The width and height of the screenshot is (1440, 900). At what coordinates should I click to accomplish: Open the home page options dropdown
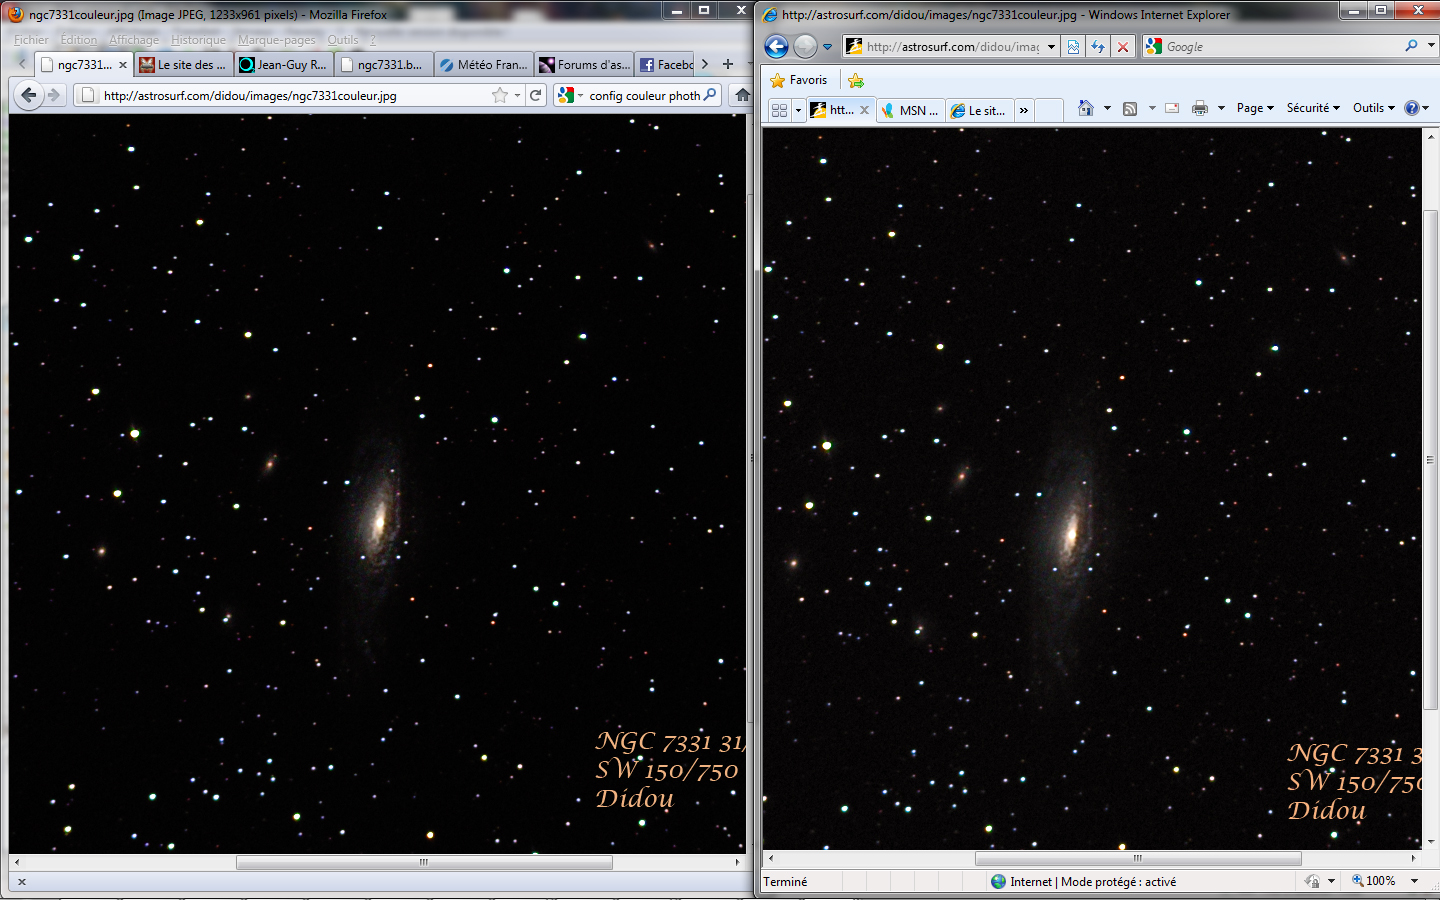(x=1107, y=108)
